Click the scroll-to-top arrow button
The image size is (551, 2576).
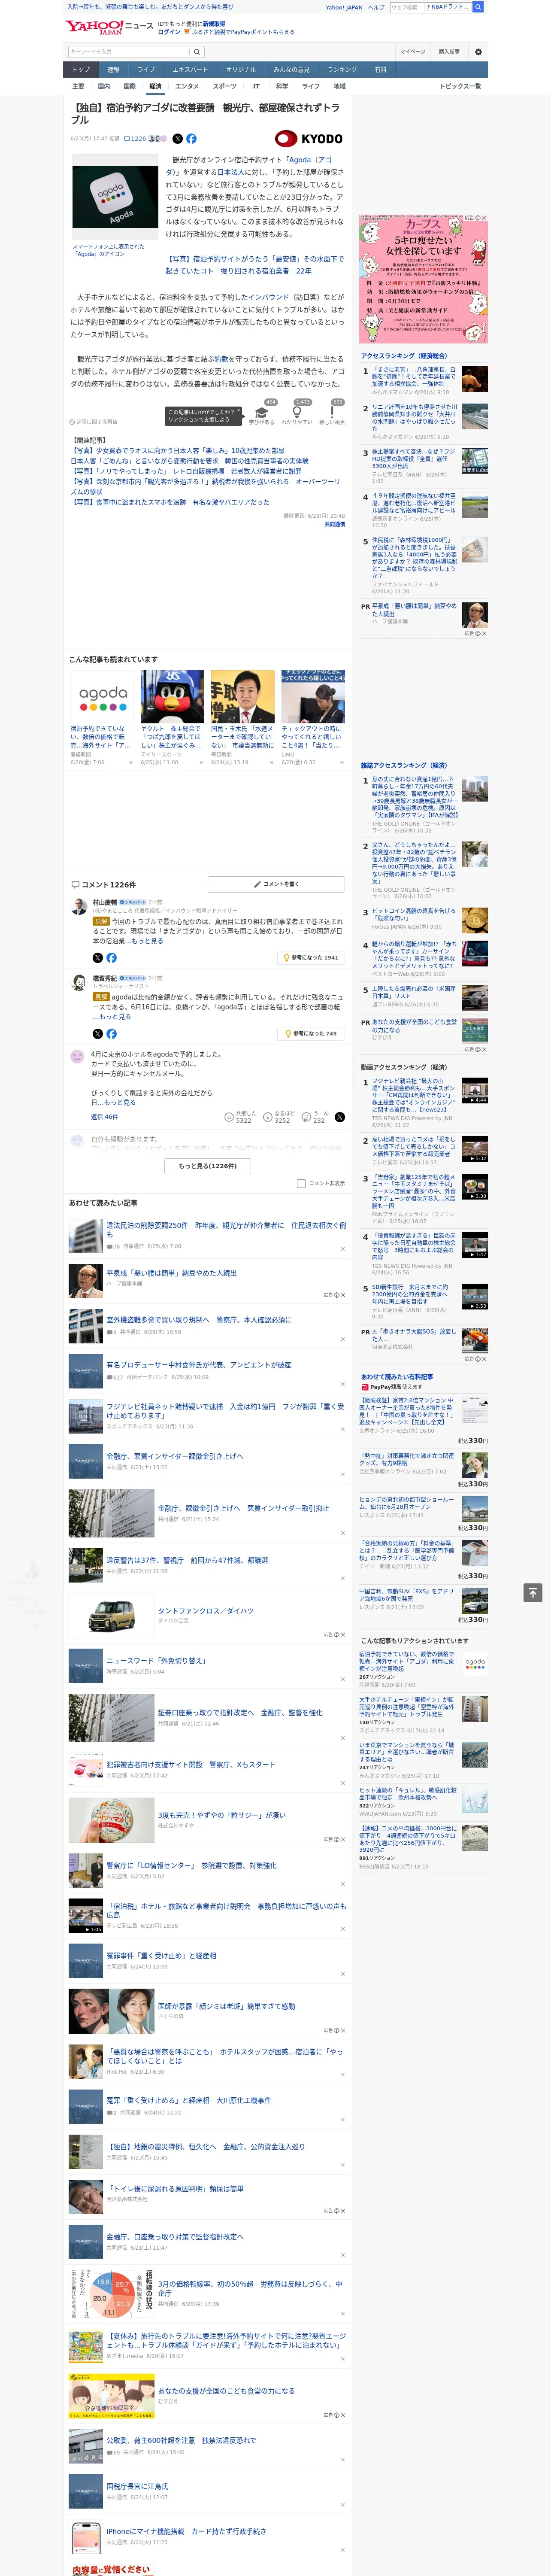click(533, 1593)
